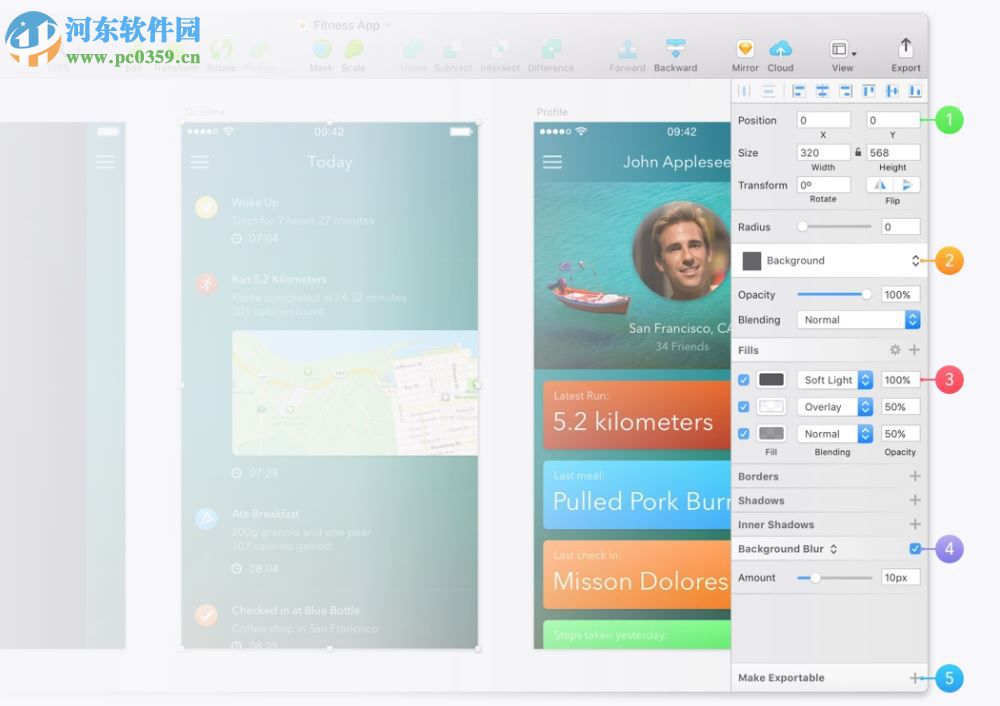The width and height of the screenshot is (1000, 706).
Task: Switch to the Fitness App document tab
Action: (x=344, y=24)
